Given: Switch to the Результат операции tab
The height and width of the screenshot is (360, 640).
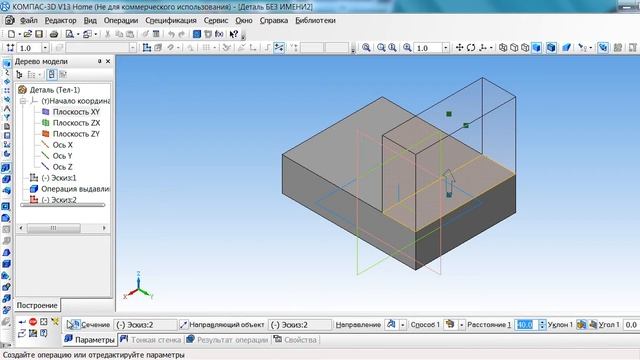Looking at the screenshot, I should click(227, 340).
